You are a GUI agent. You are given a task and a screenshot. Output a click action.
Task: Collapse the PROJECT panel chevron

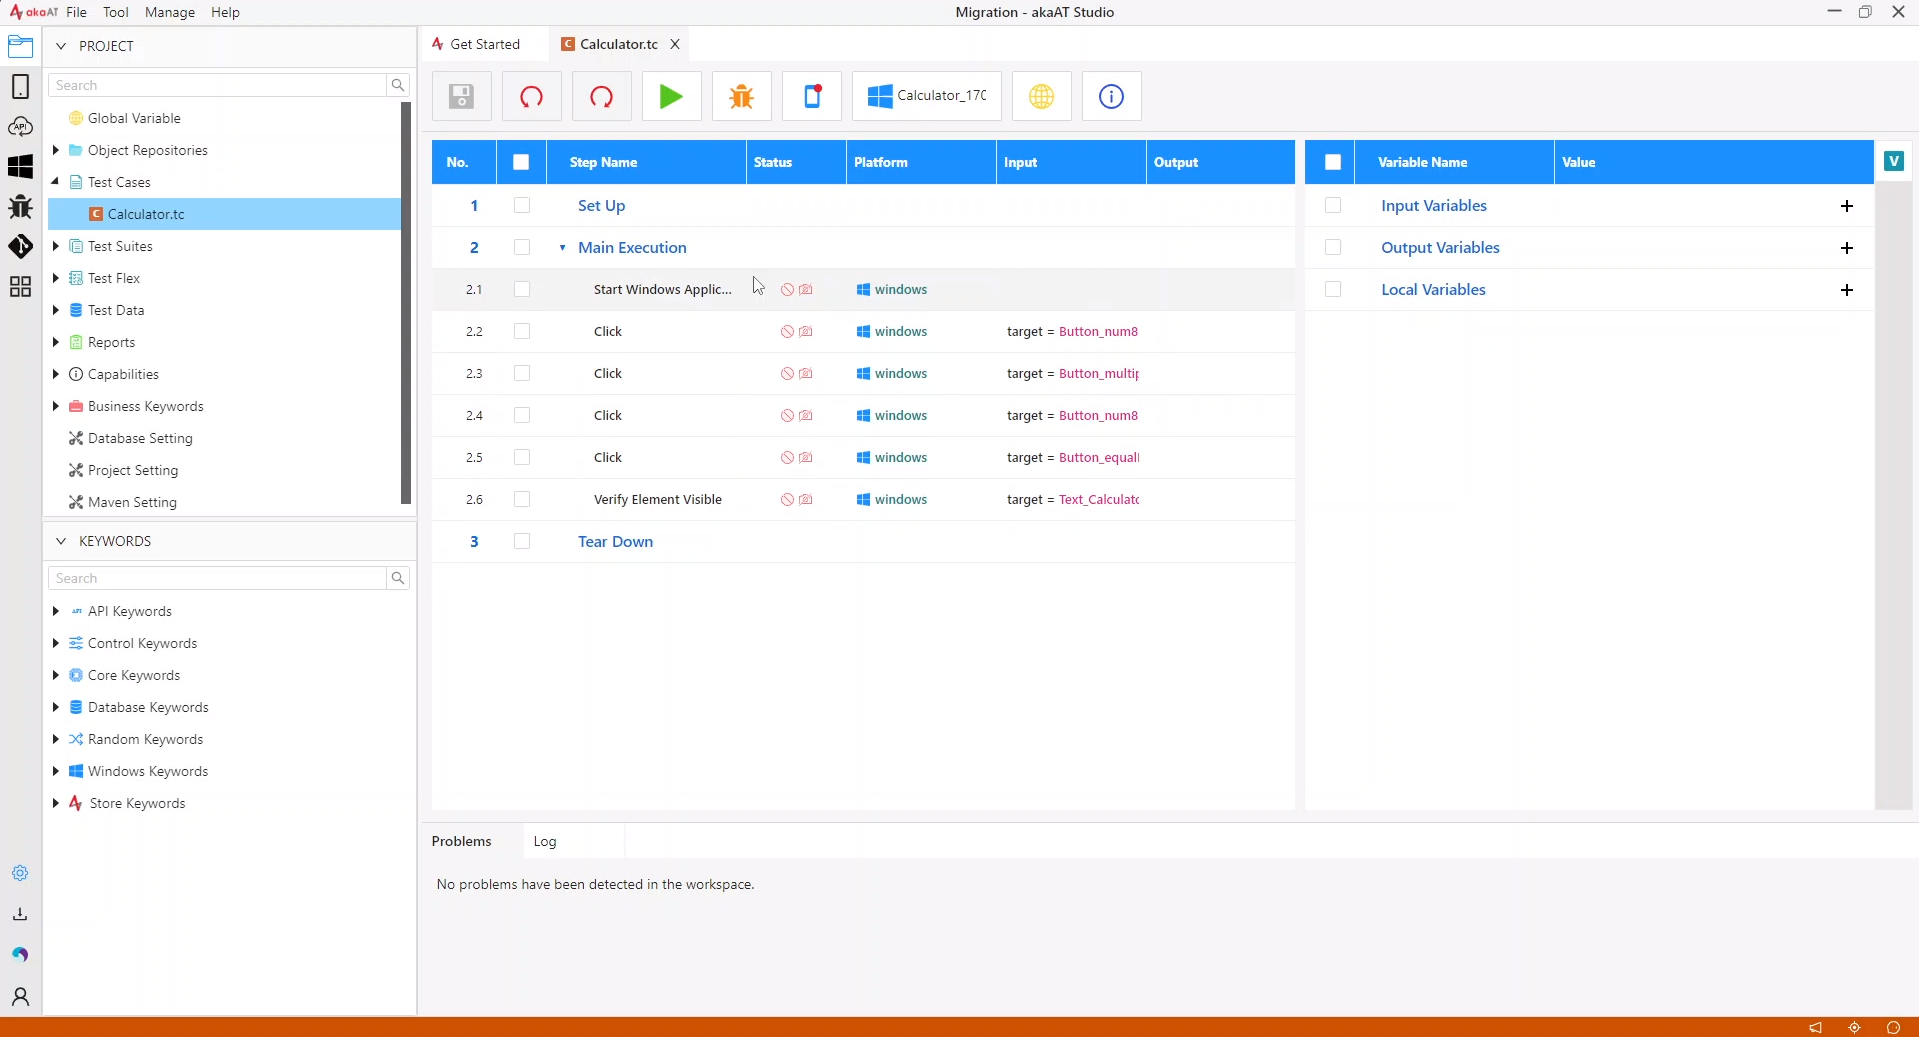click(x=61, y=46)
